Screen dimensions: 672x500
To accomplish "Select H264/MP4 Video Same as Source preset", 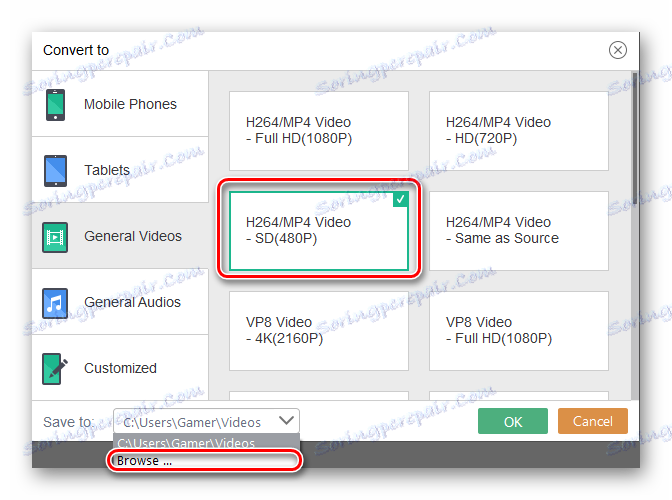I will tap(519, 231).
